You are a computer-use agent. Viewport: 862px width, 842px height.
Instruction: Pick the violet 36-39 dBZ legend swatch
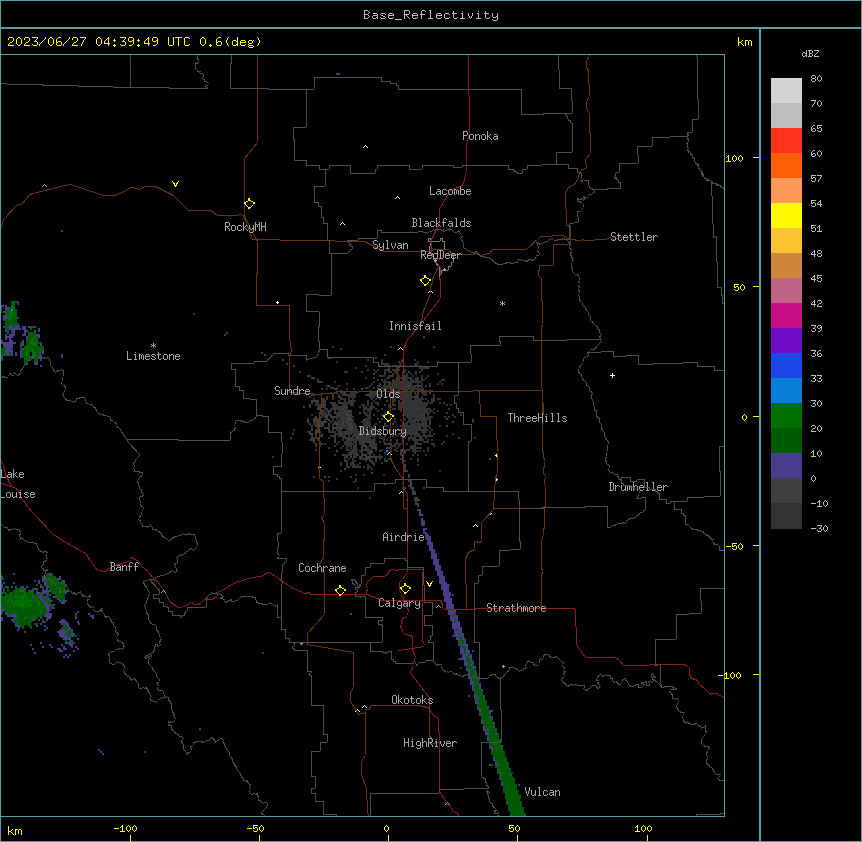click(786, 341)
